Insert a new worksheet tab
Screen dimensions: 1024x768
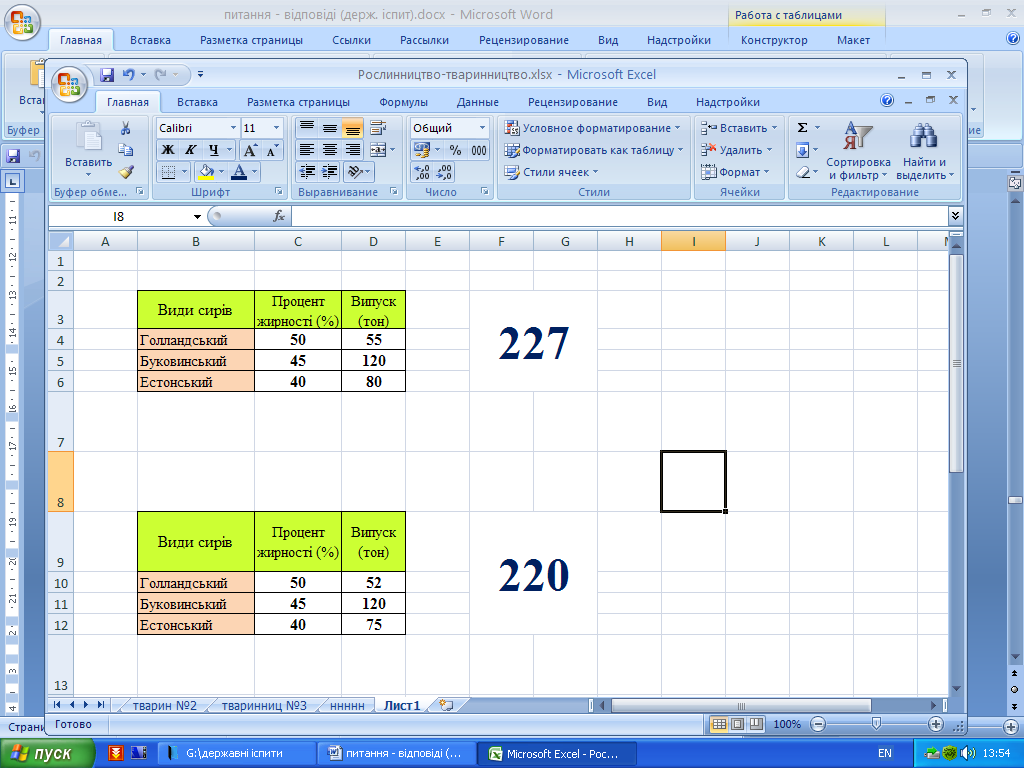[x=447, y=705]
